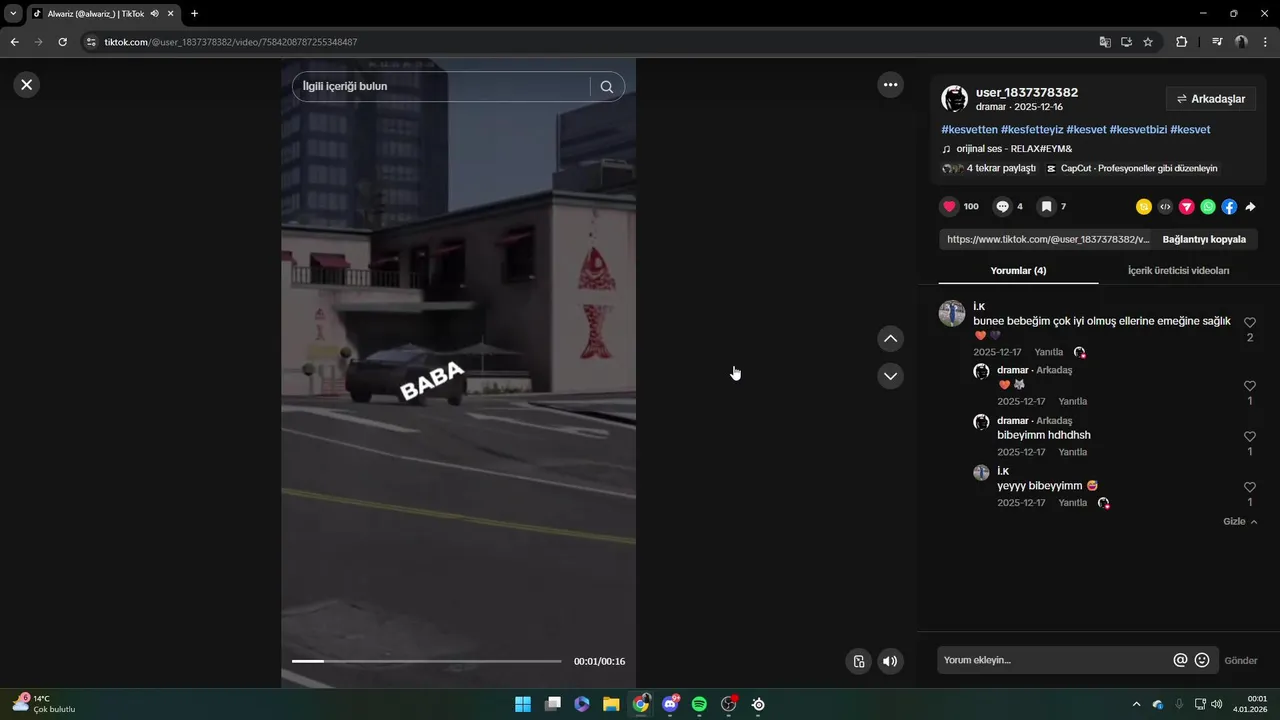1280x720 pixels.
Task: Open Spotify from the taskbar
Action: point(699,704)
